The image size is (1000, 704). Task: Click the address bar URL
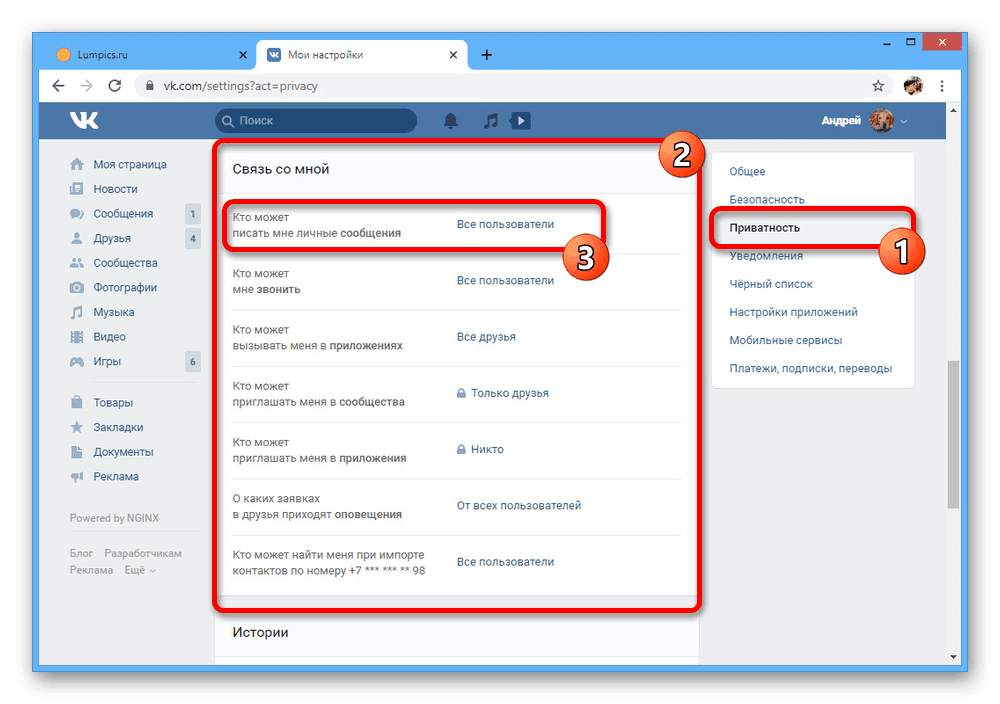click(240, 85)
